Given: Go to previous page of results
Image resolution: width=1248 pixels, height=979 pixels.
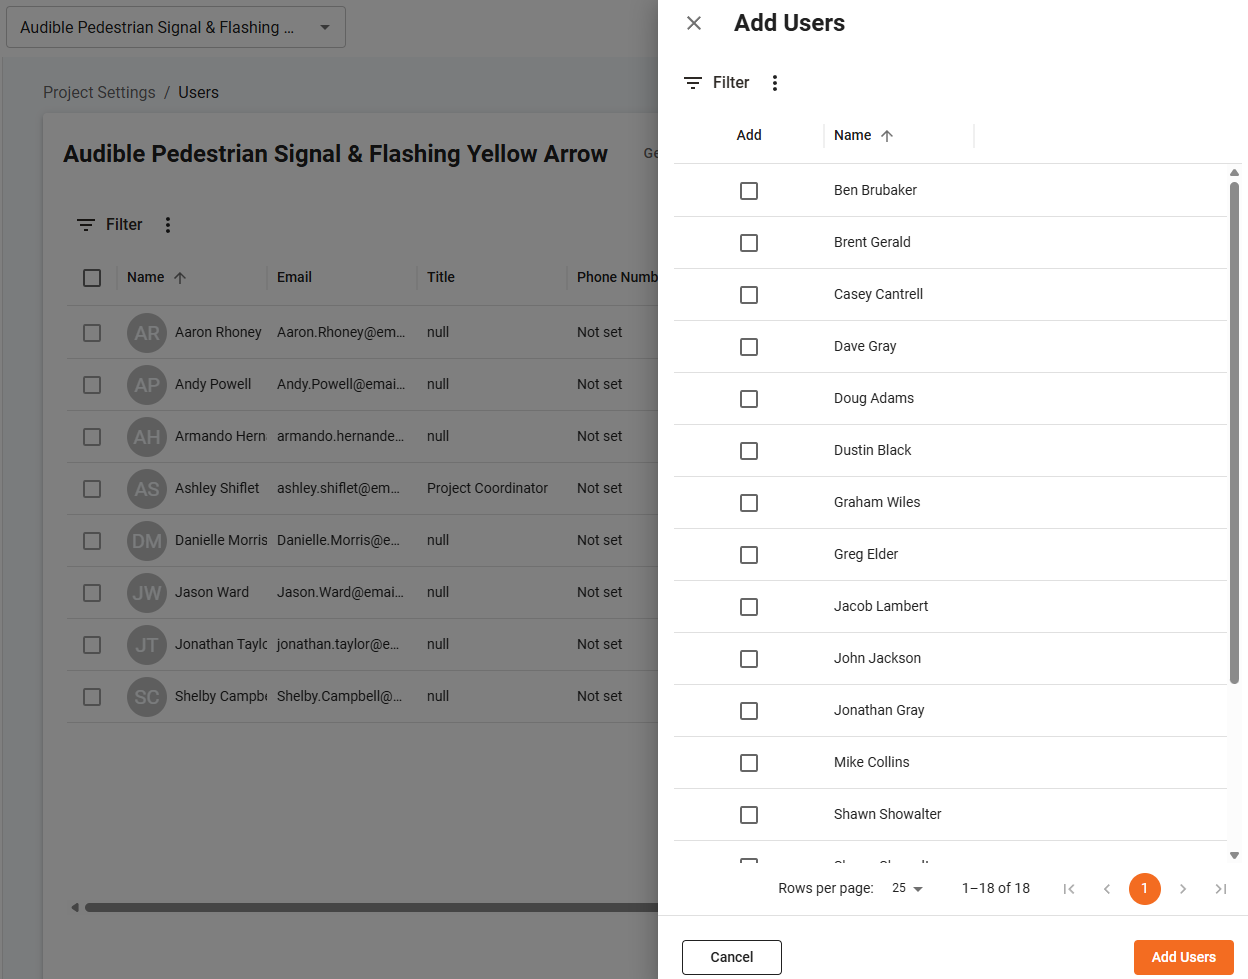Looking at the screenshot, I should click(x=1107, y=889).
